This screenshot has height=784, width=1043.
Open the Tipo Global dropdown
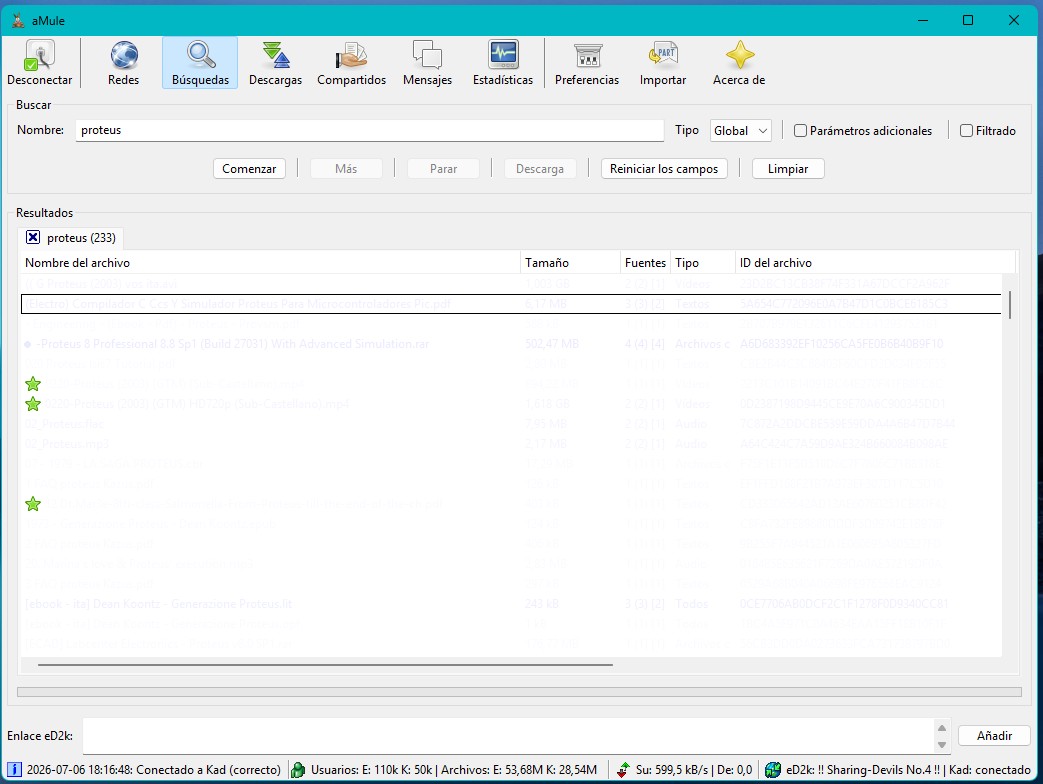click(x=741, y=130)
